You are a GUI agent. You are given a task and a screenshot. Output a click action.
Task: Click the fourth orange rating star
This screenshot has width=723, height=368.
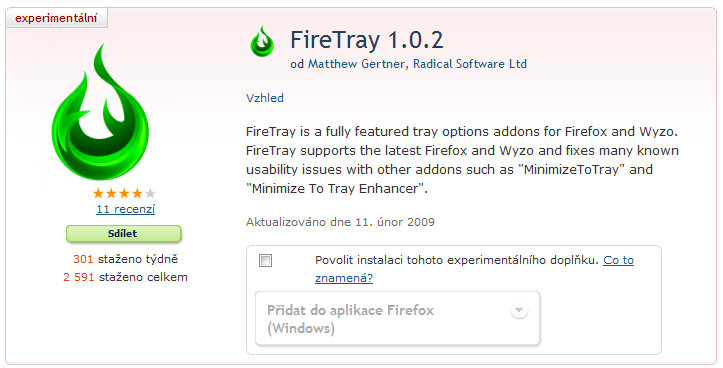(137, 193)
